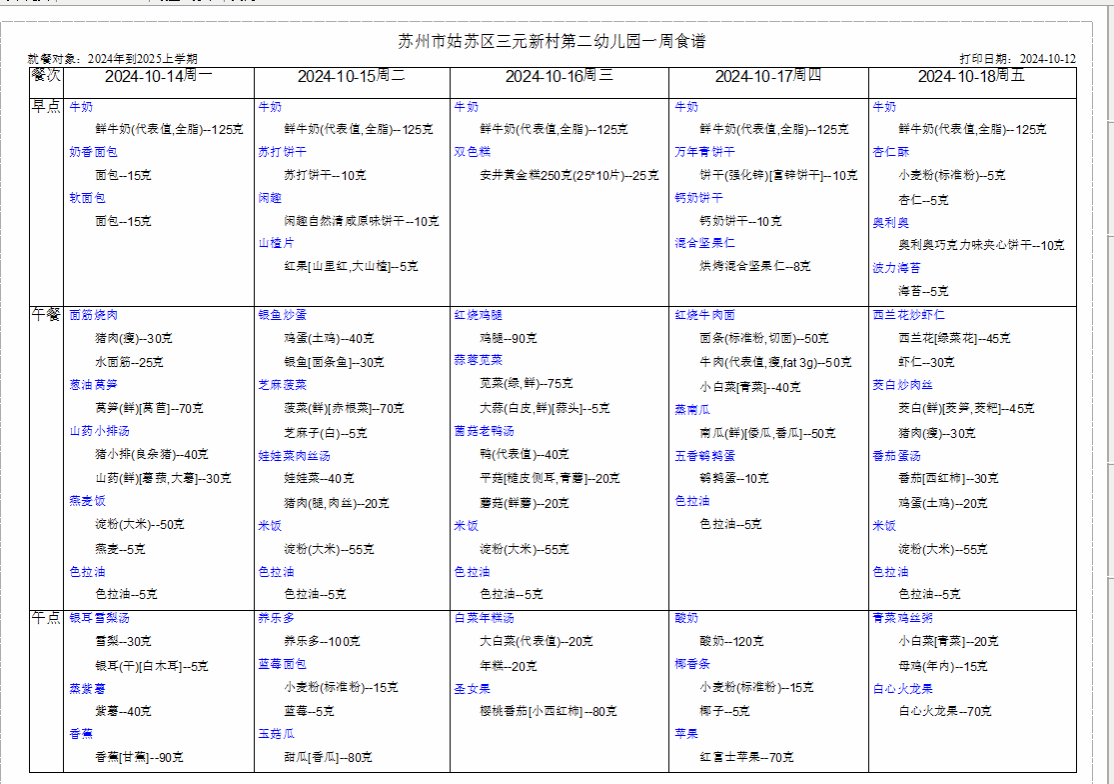The width and height of the screenshot is (1114, 784).
Task: Select the 娃娃菜肉丝汤 dish name
Action: [293, 455]
